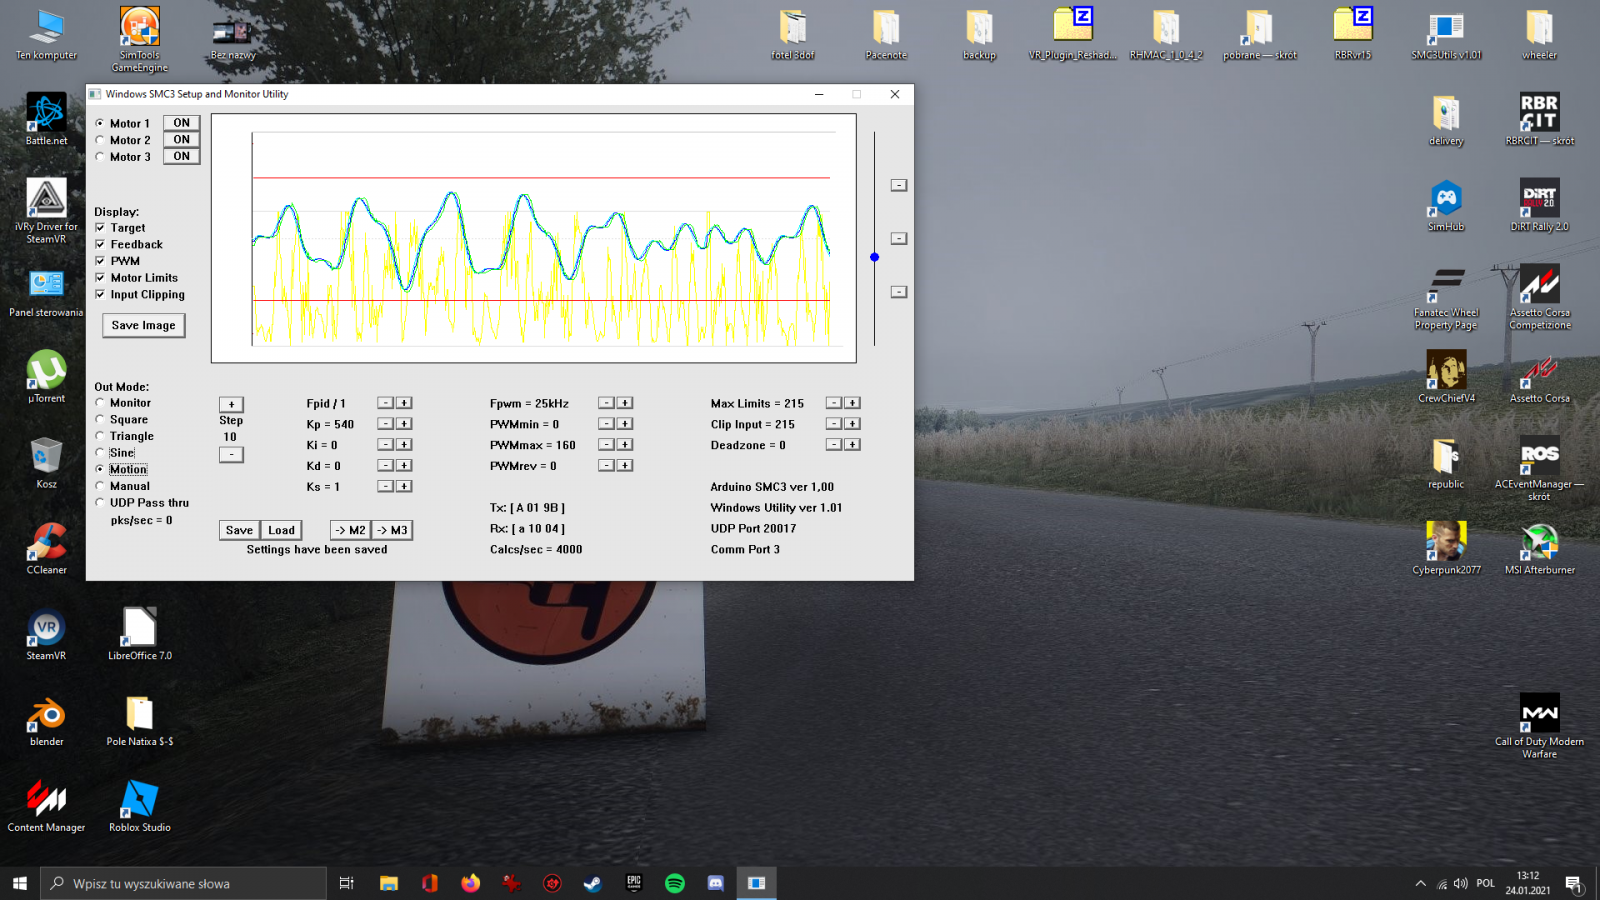
Task: Open Steam from the taskbar
Action: (593, 883)
